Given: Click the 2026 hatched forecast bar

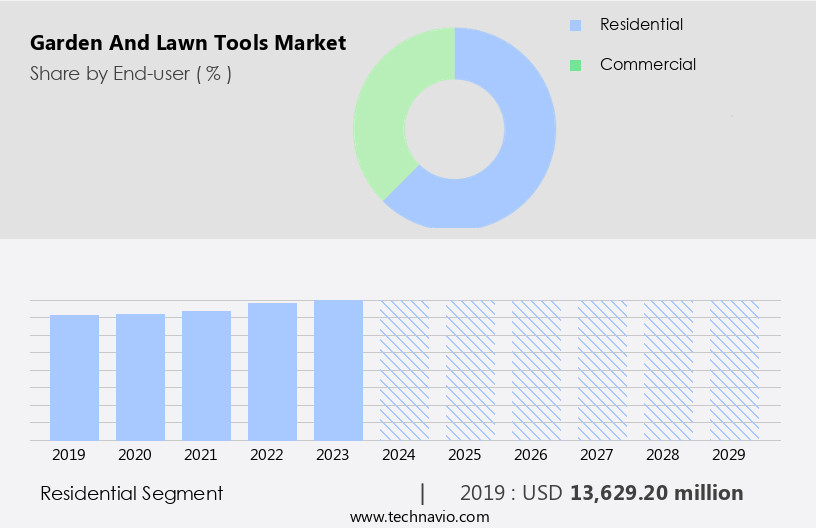Looking at the screenshot, I should tap(537, 370).
